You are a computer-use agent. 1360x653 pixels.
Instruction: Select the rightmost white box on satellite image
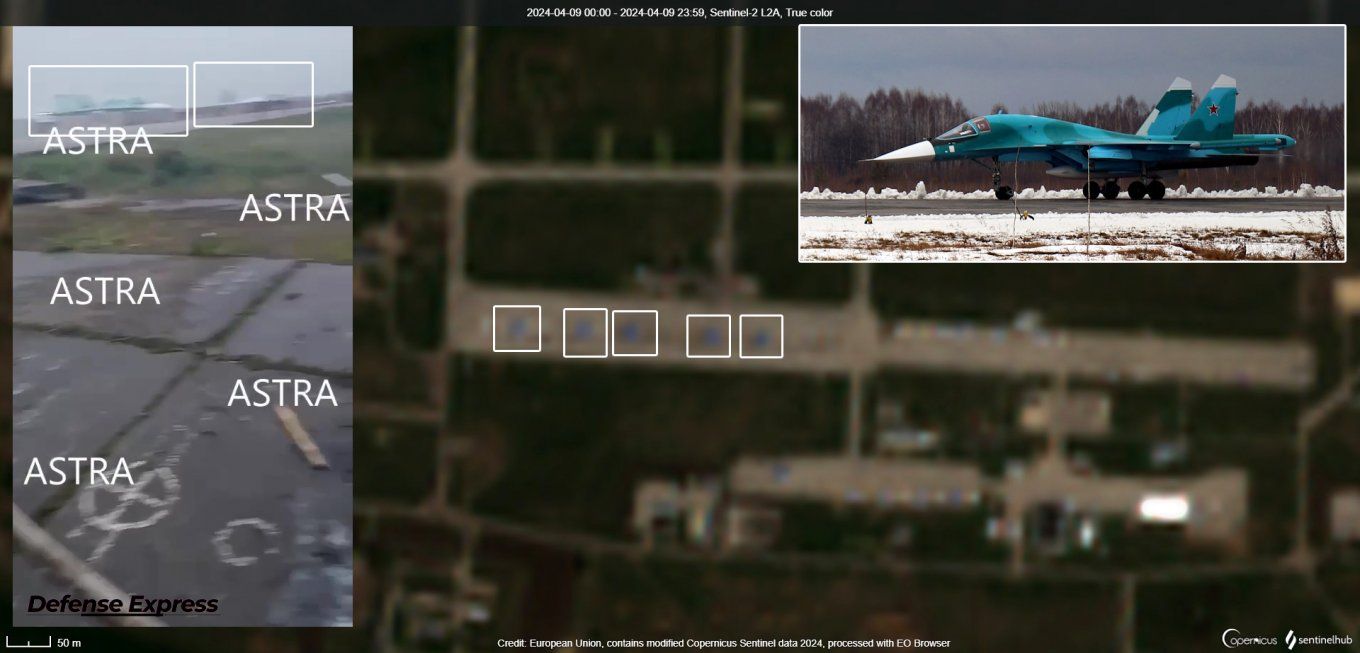pyautogui.click(x=761, y=336)
